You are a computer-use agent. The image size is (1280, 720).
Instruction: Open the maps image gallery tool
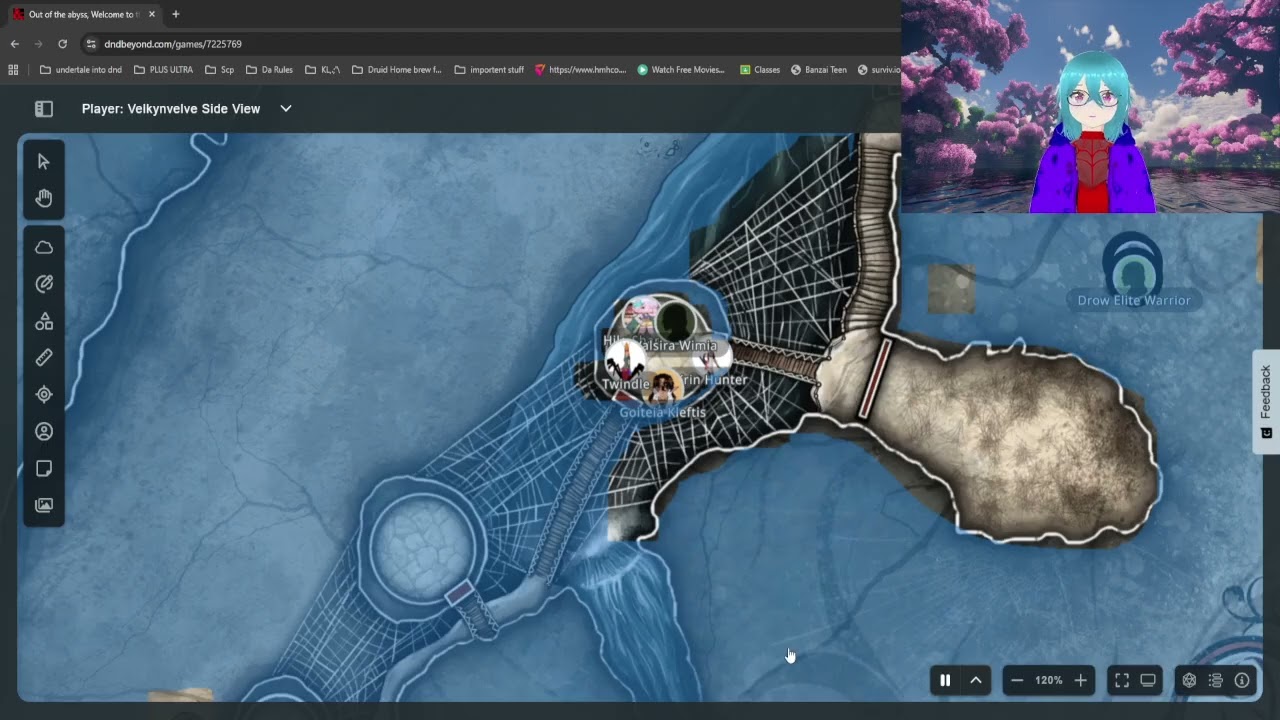(x=44, y=505)
